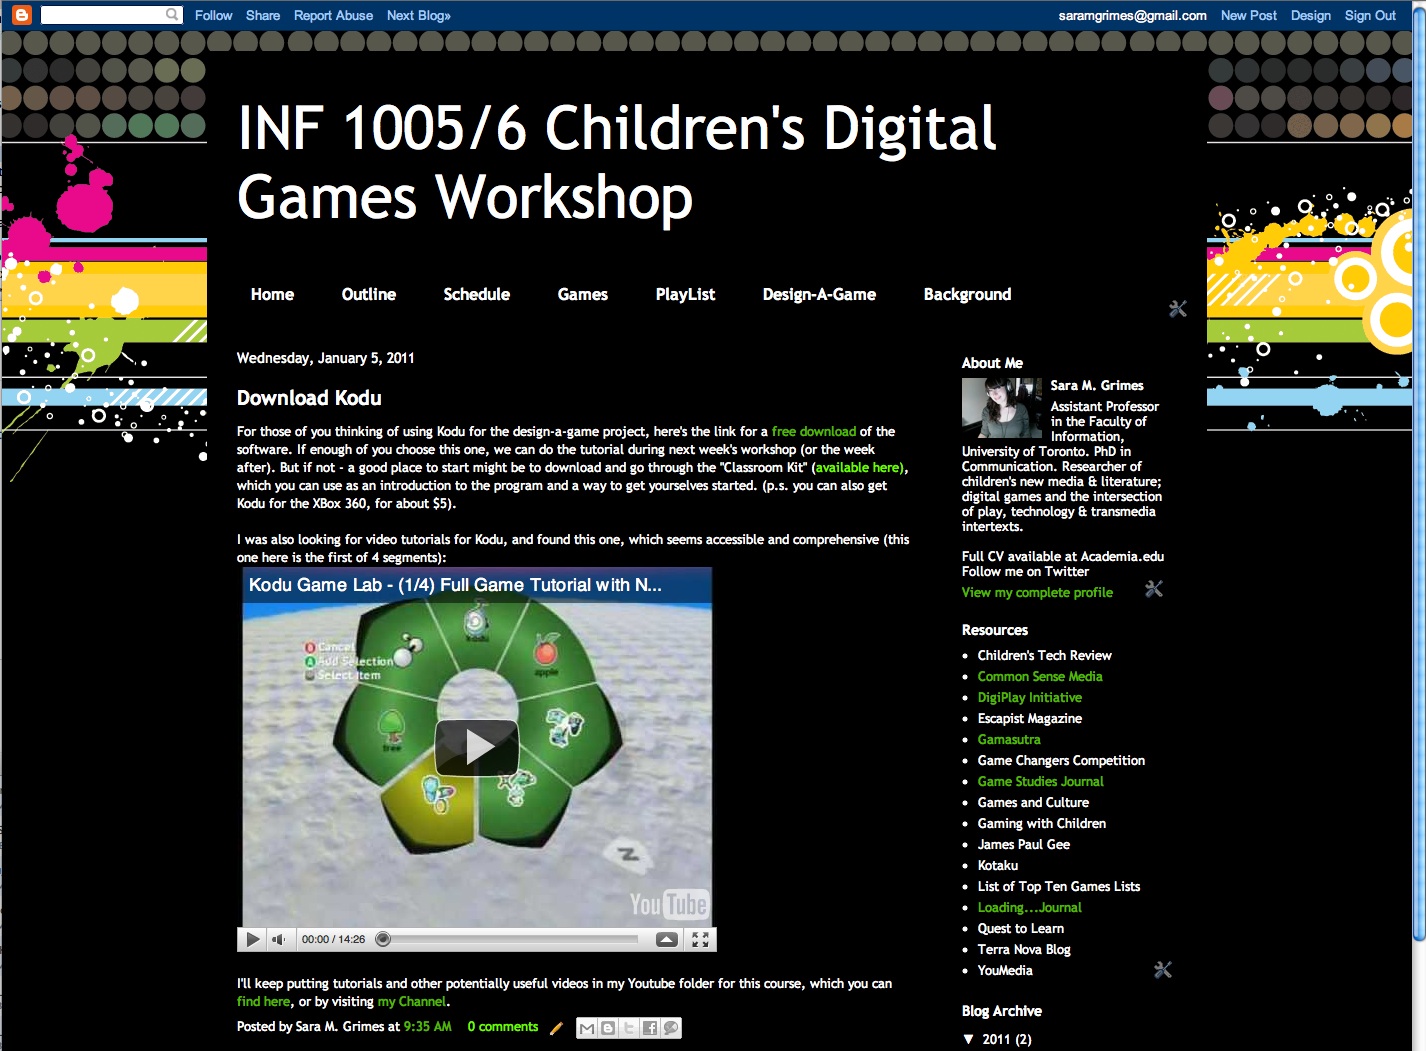The height and width of the screenshot is (1051, 1426).
Task: Click Sign Out
Action: (1370, 15)
